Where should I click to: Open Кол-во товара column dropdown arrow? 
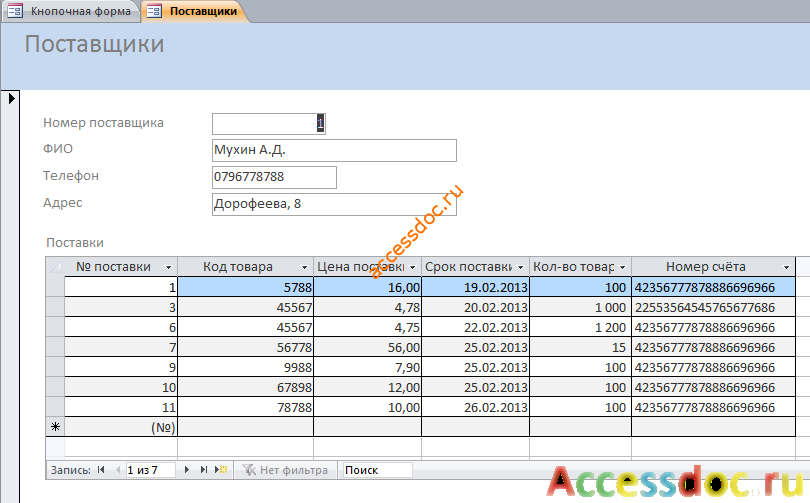[x=622, y=268]
